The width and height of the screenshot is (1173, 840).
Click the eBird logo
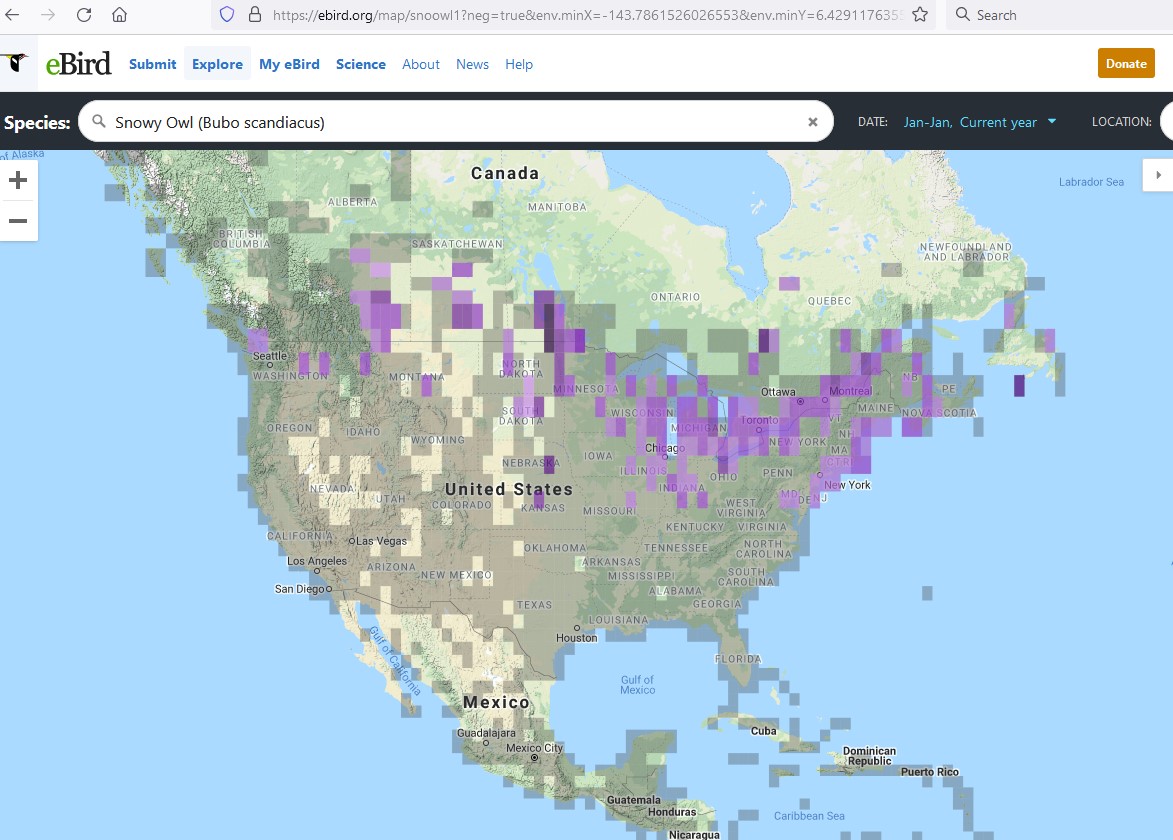[x=58, y=64]
